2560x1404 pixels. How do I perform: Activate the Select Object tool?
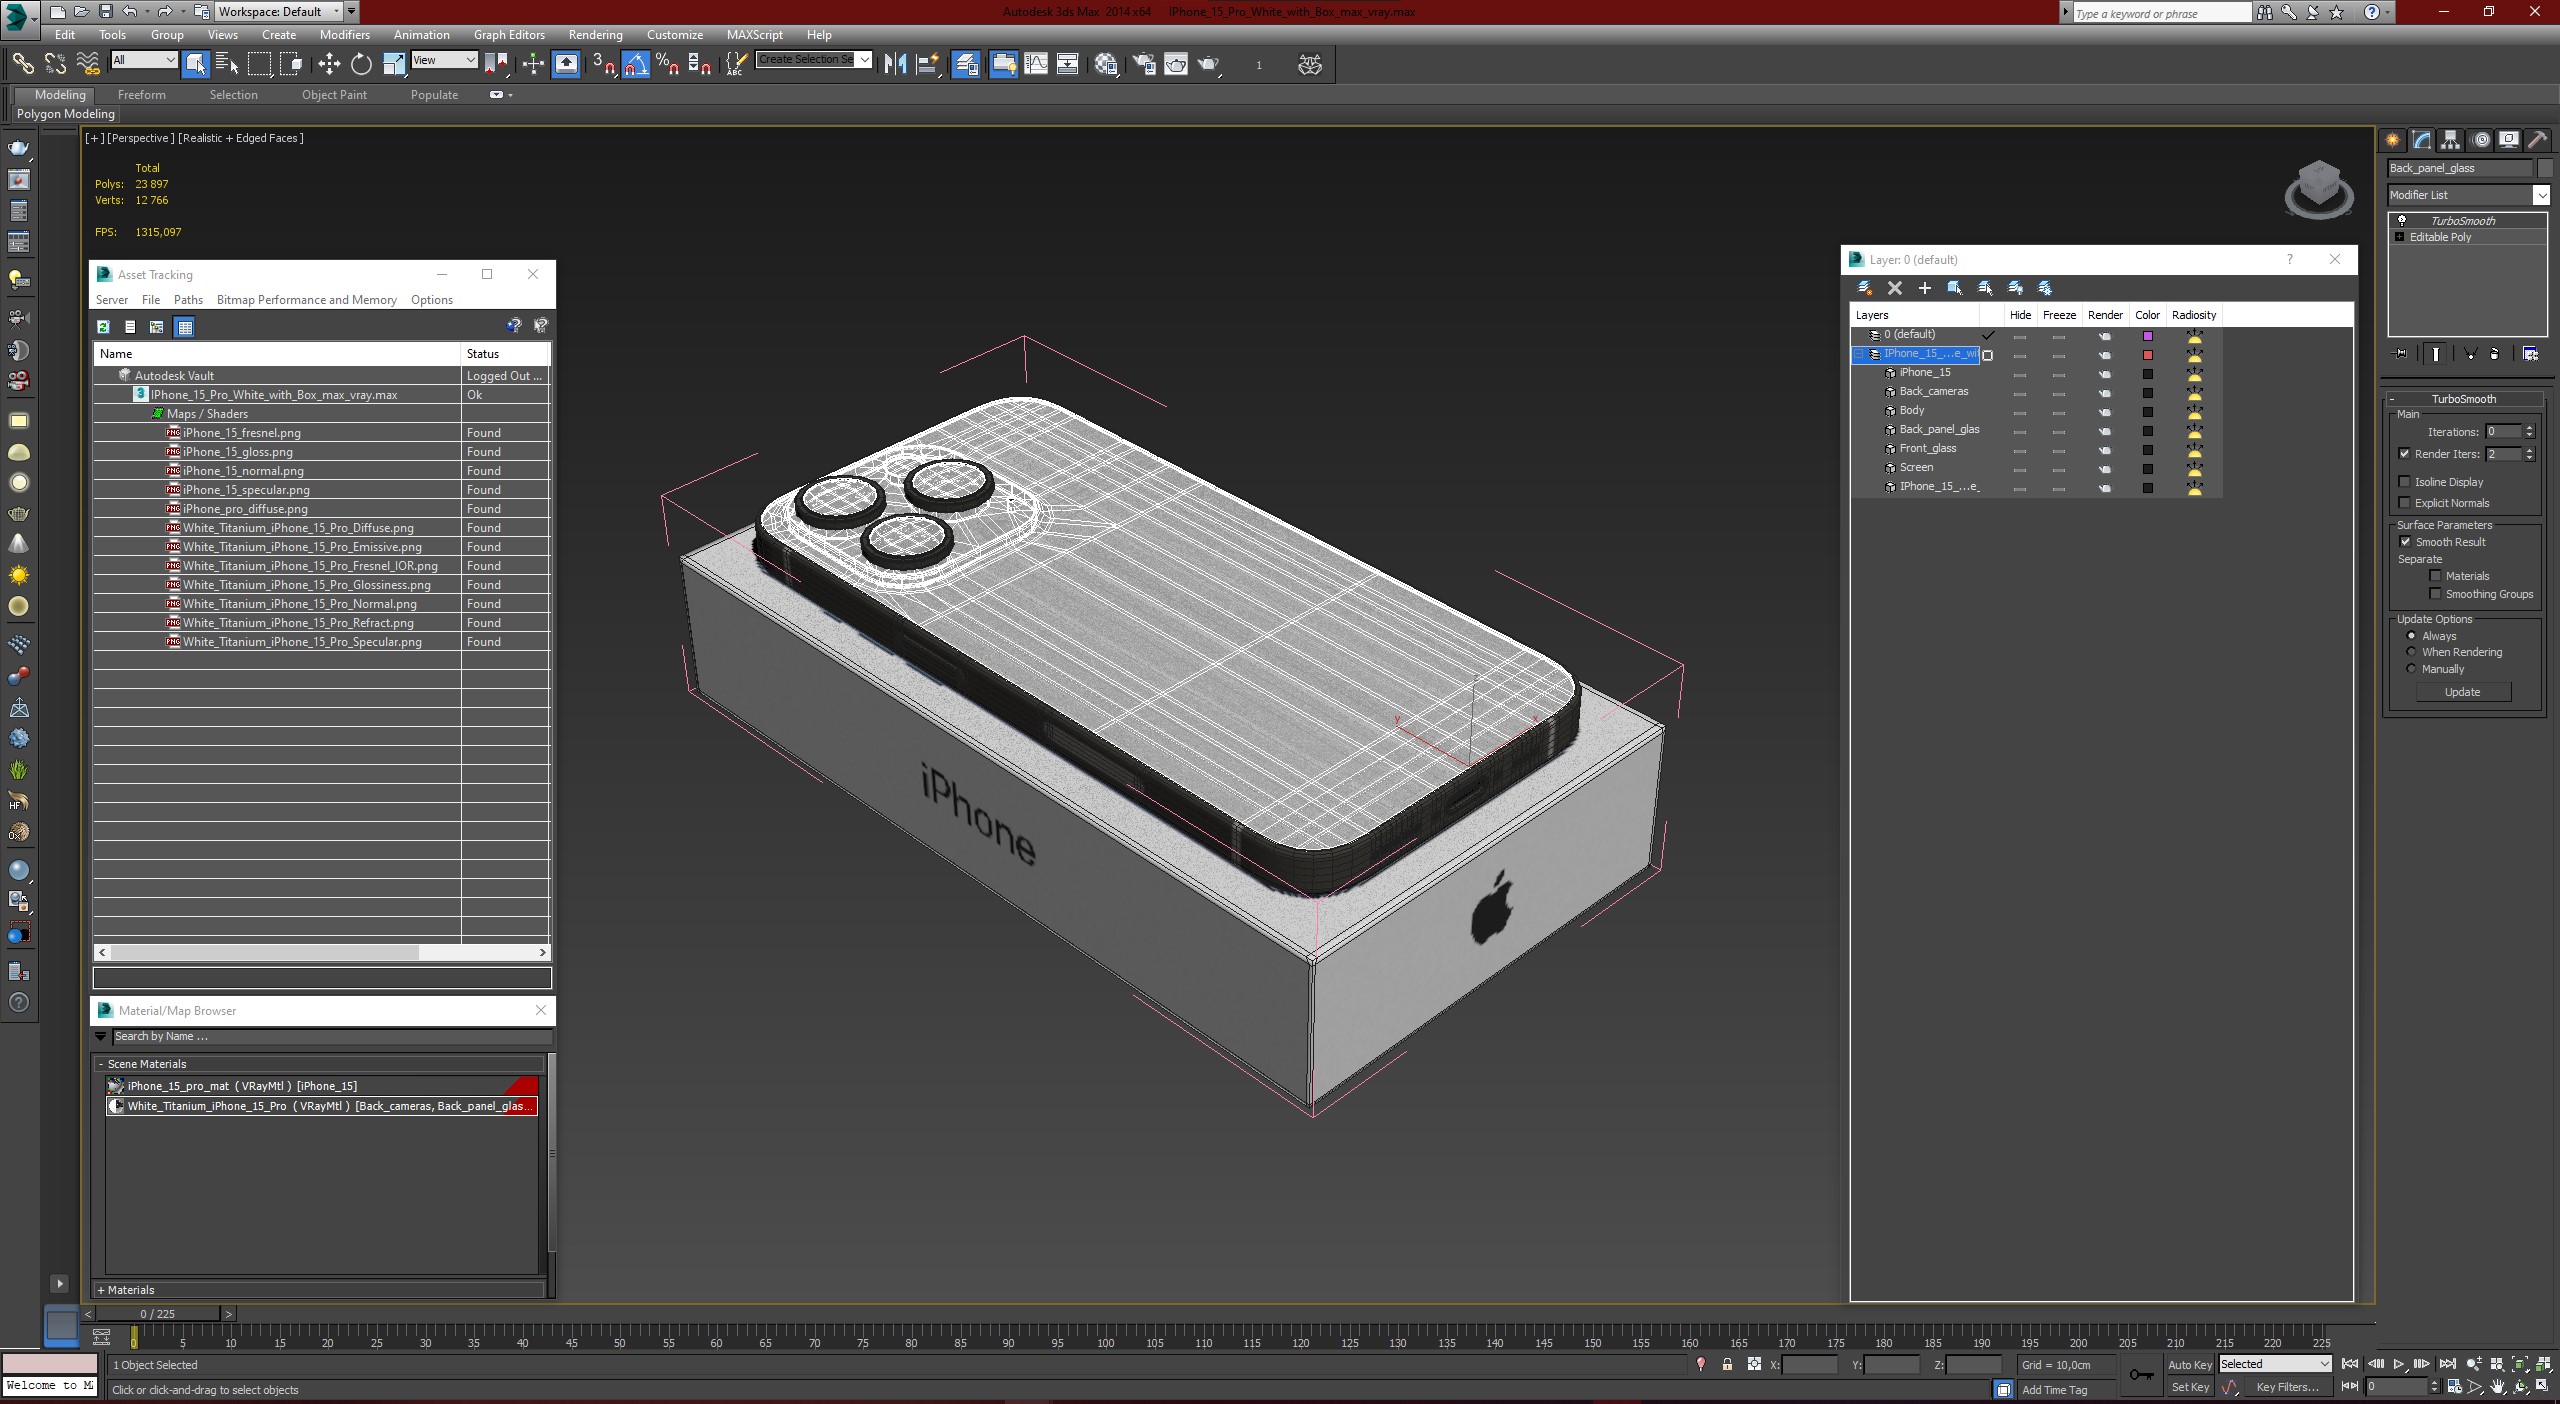tap(195, 64)
